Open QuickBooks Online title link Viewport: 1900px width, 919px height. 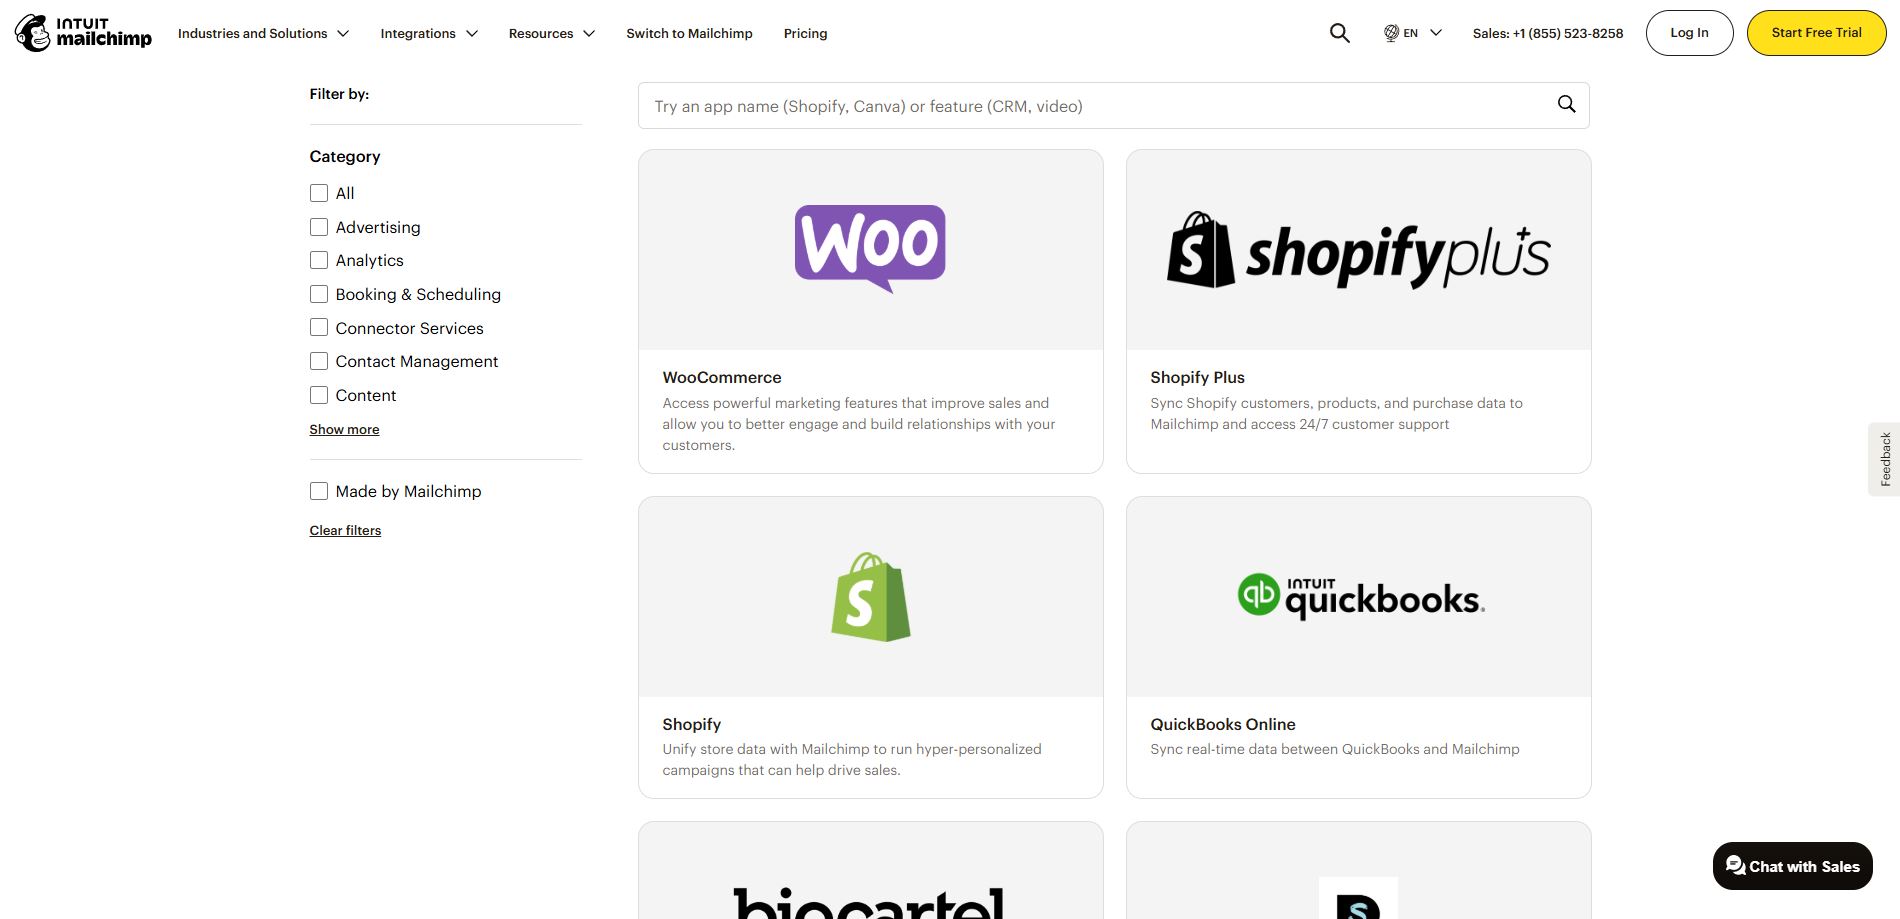click(1222, 724)
